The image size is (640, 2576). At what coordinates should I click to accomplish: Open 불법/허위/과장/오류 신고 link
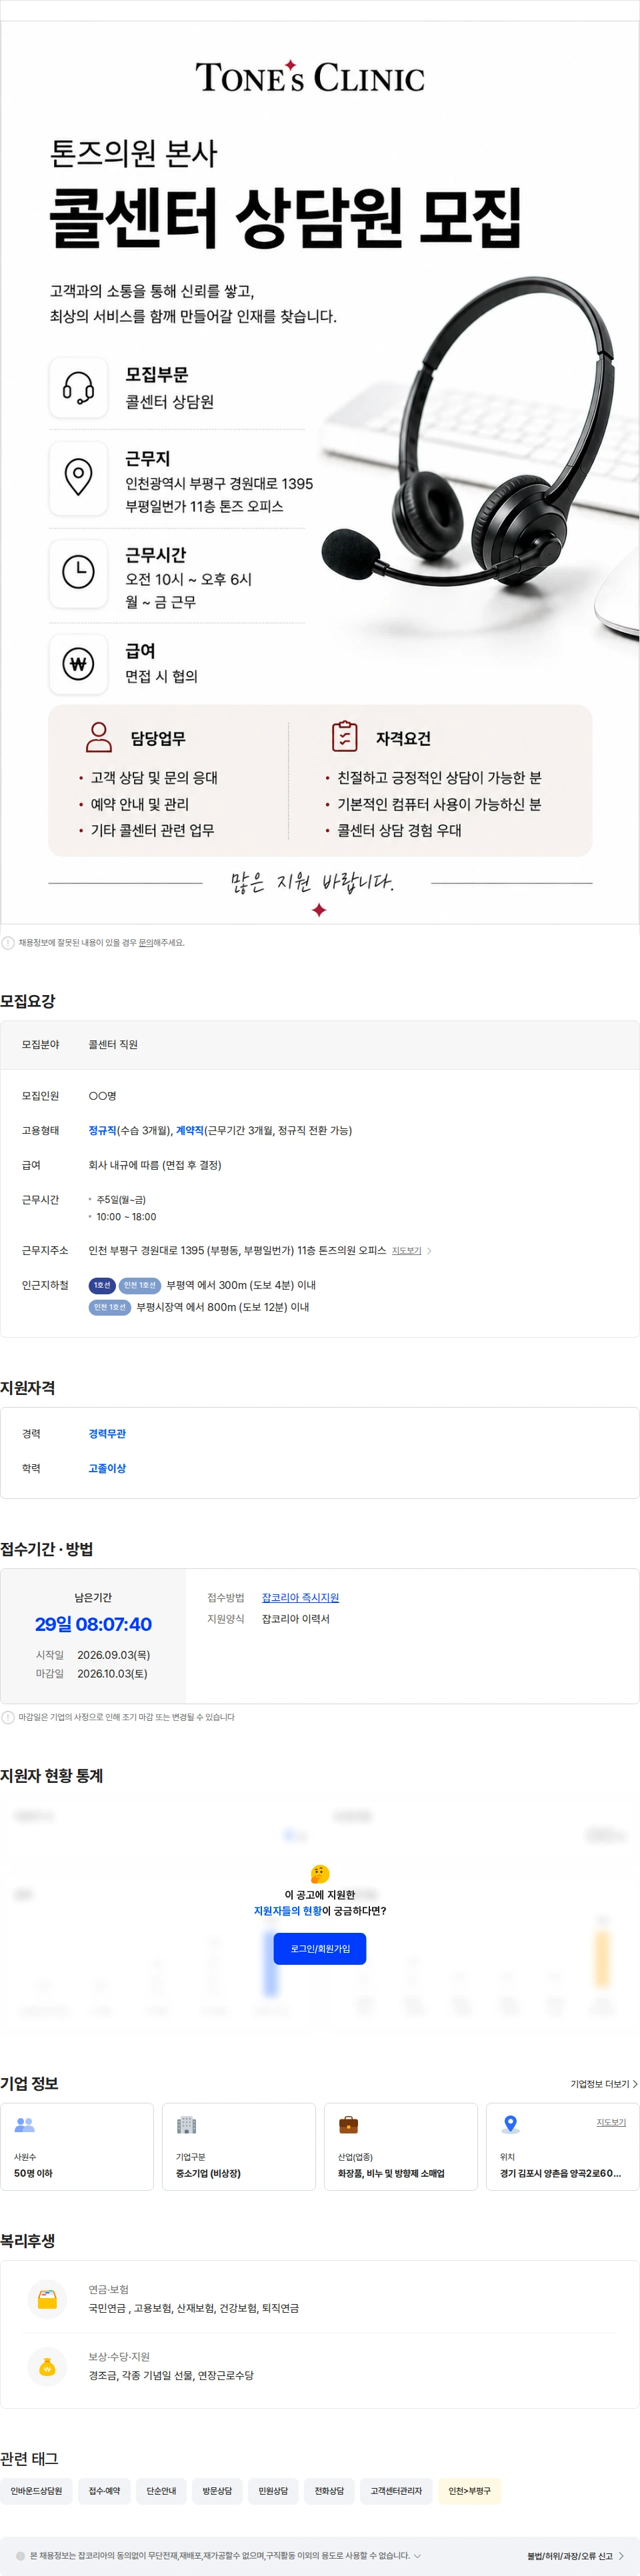(x=575, y=2556)
